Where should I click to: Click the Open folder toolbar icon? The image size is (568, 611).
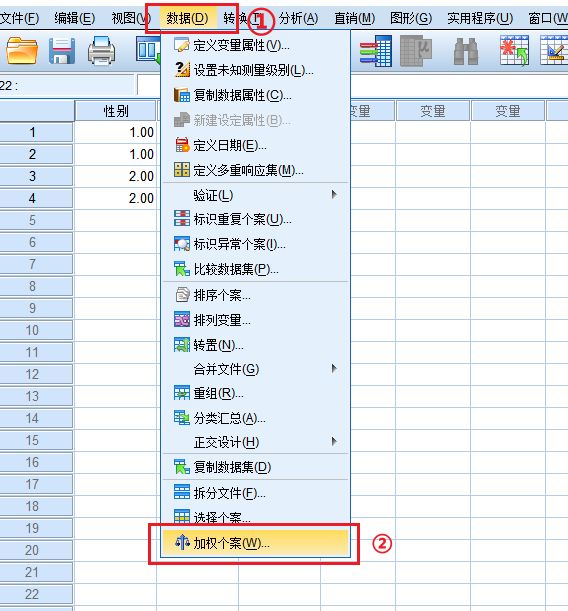[22, 51]
